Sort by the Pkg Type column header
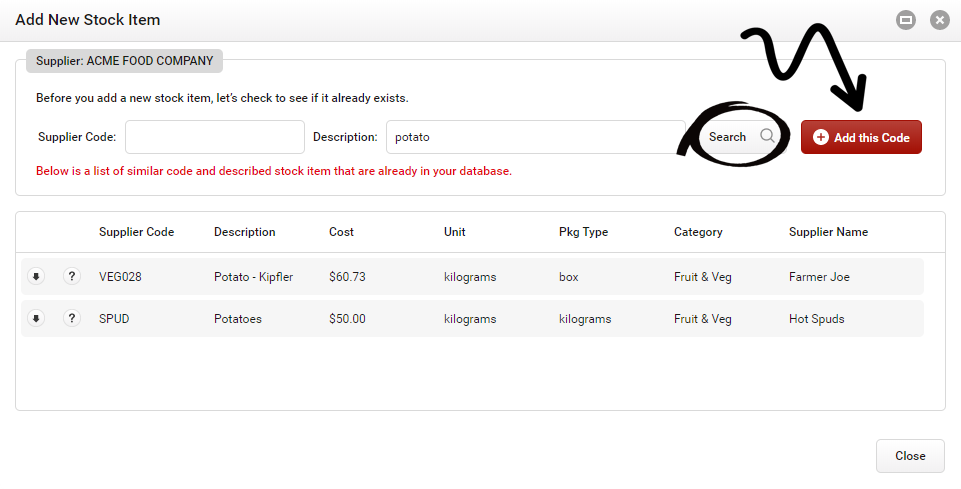Screen dimensions: 961x489 click(583, 232)
